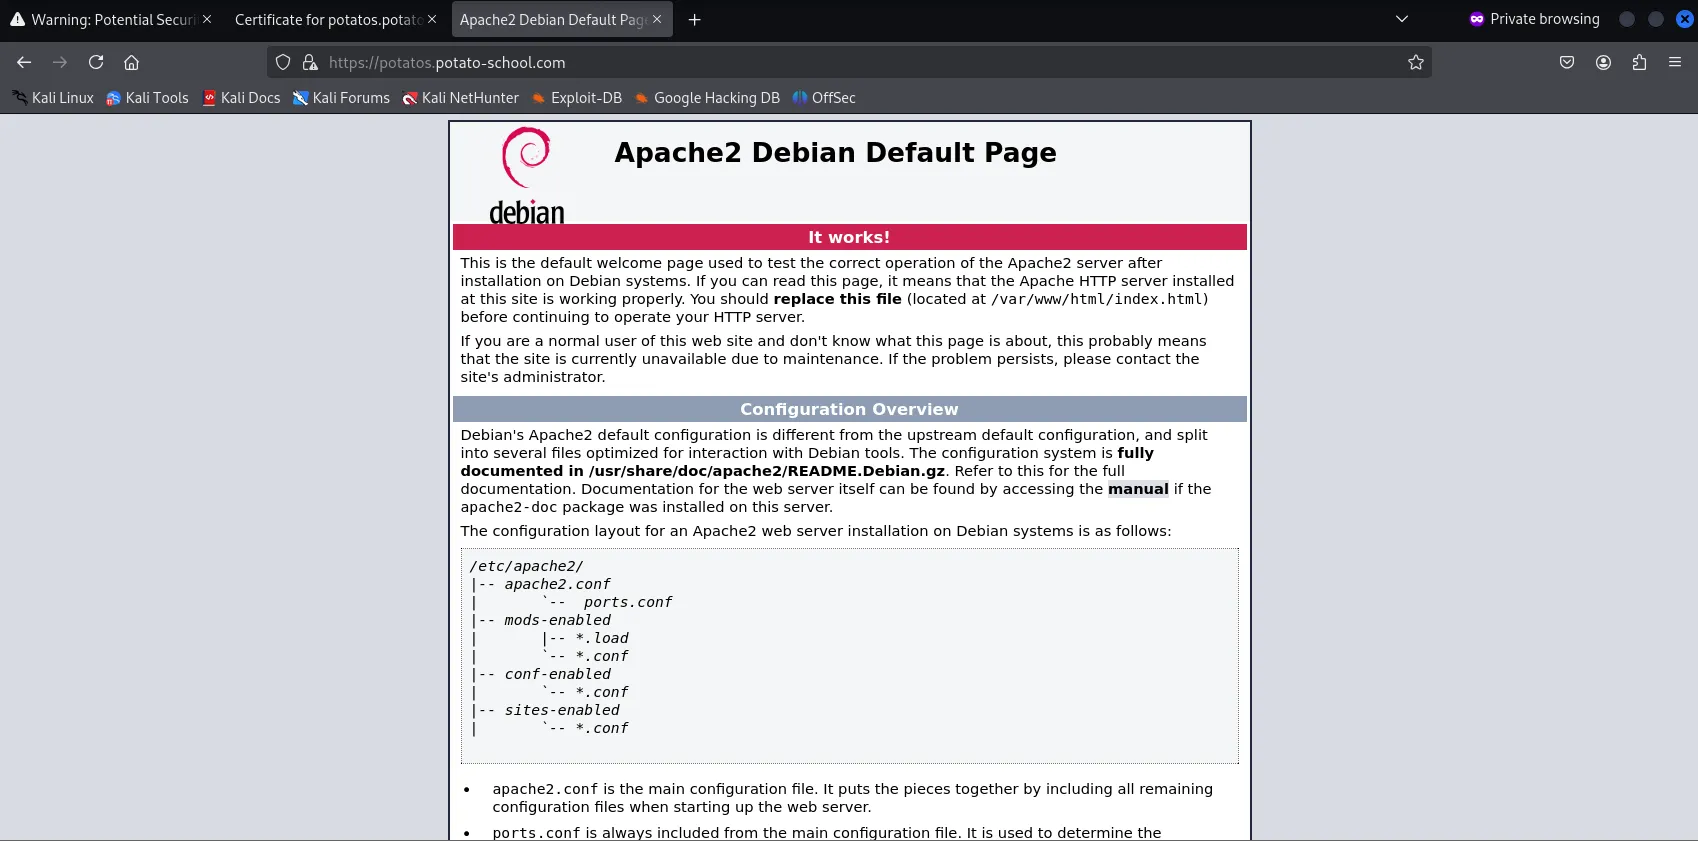The width and height of the screenshot is (1698, 841).
Task: Close the Warning: Potential Security tab
Action: tap(207, 19)
